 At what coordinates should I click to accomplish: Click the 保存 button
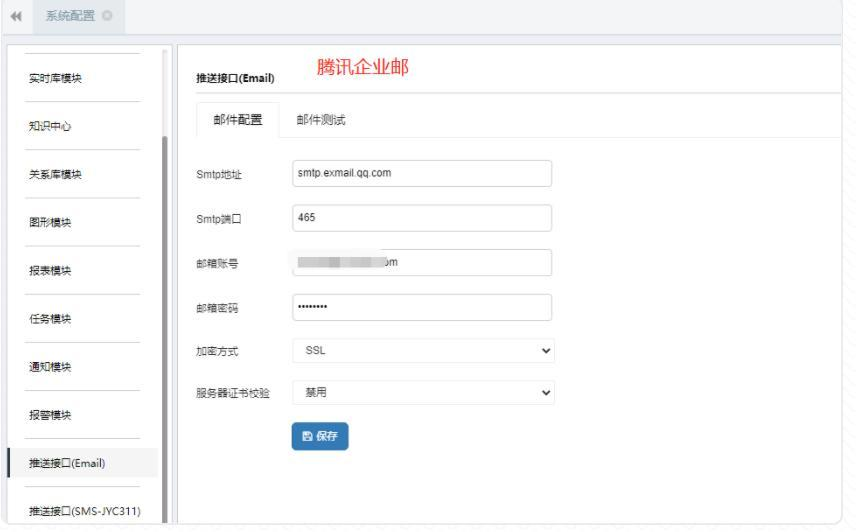(x=320, y=436)
